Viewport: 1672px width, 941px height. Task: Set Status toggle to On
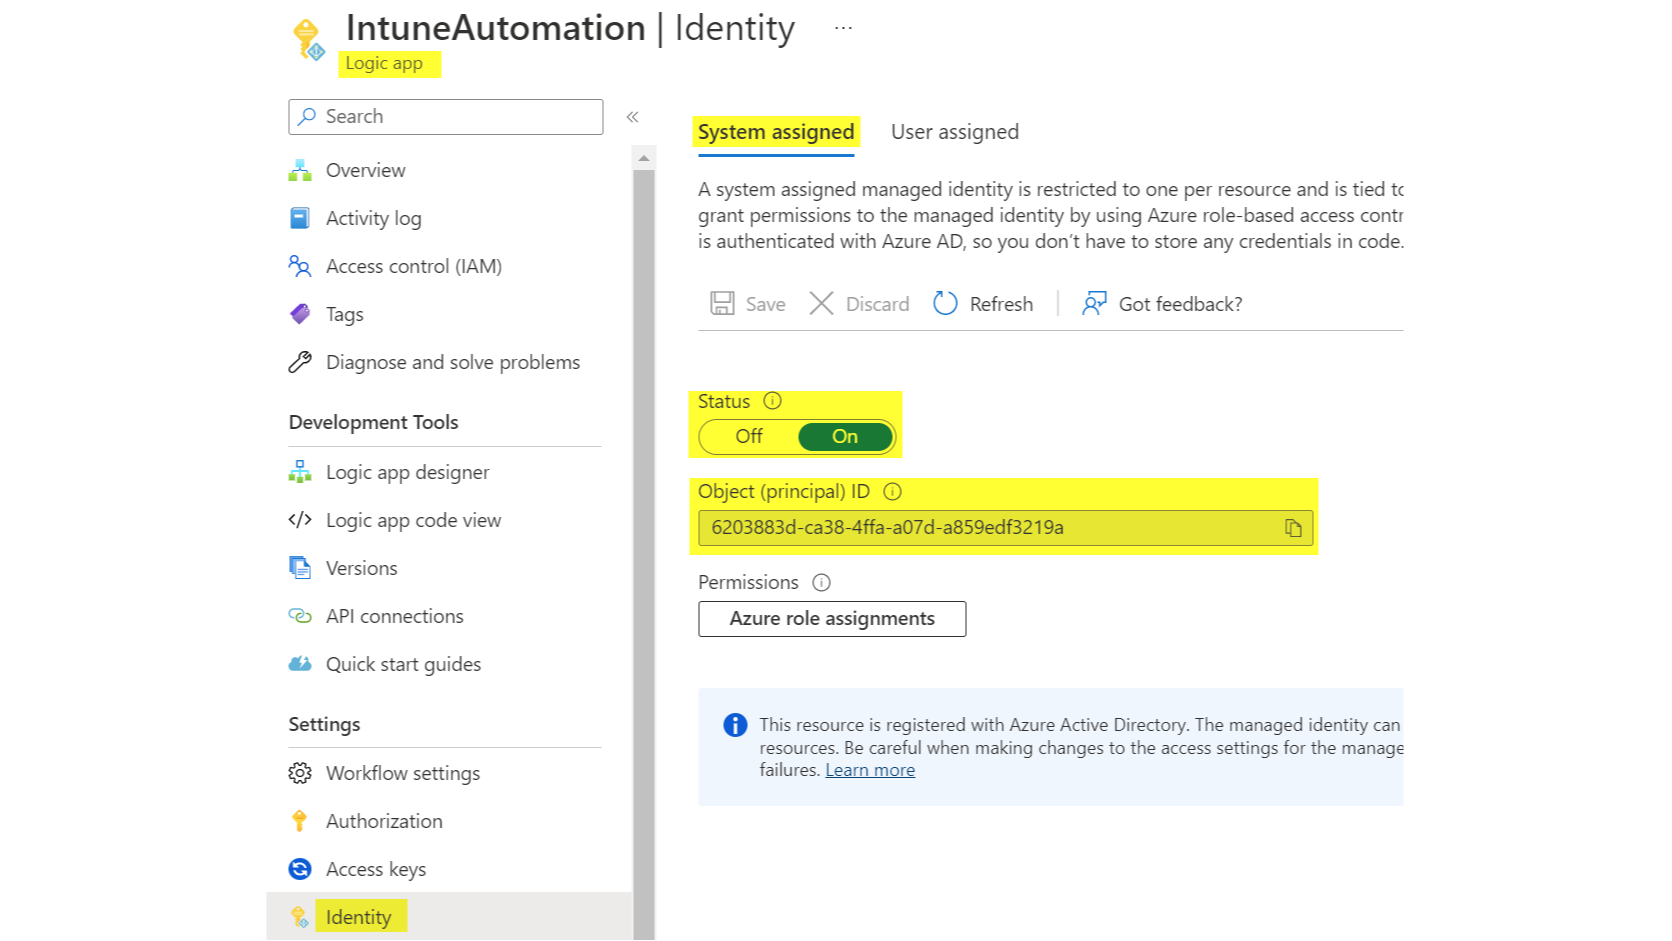point(845,436)
